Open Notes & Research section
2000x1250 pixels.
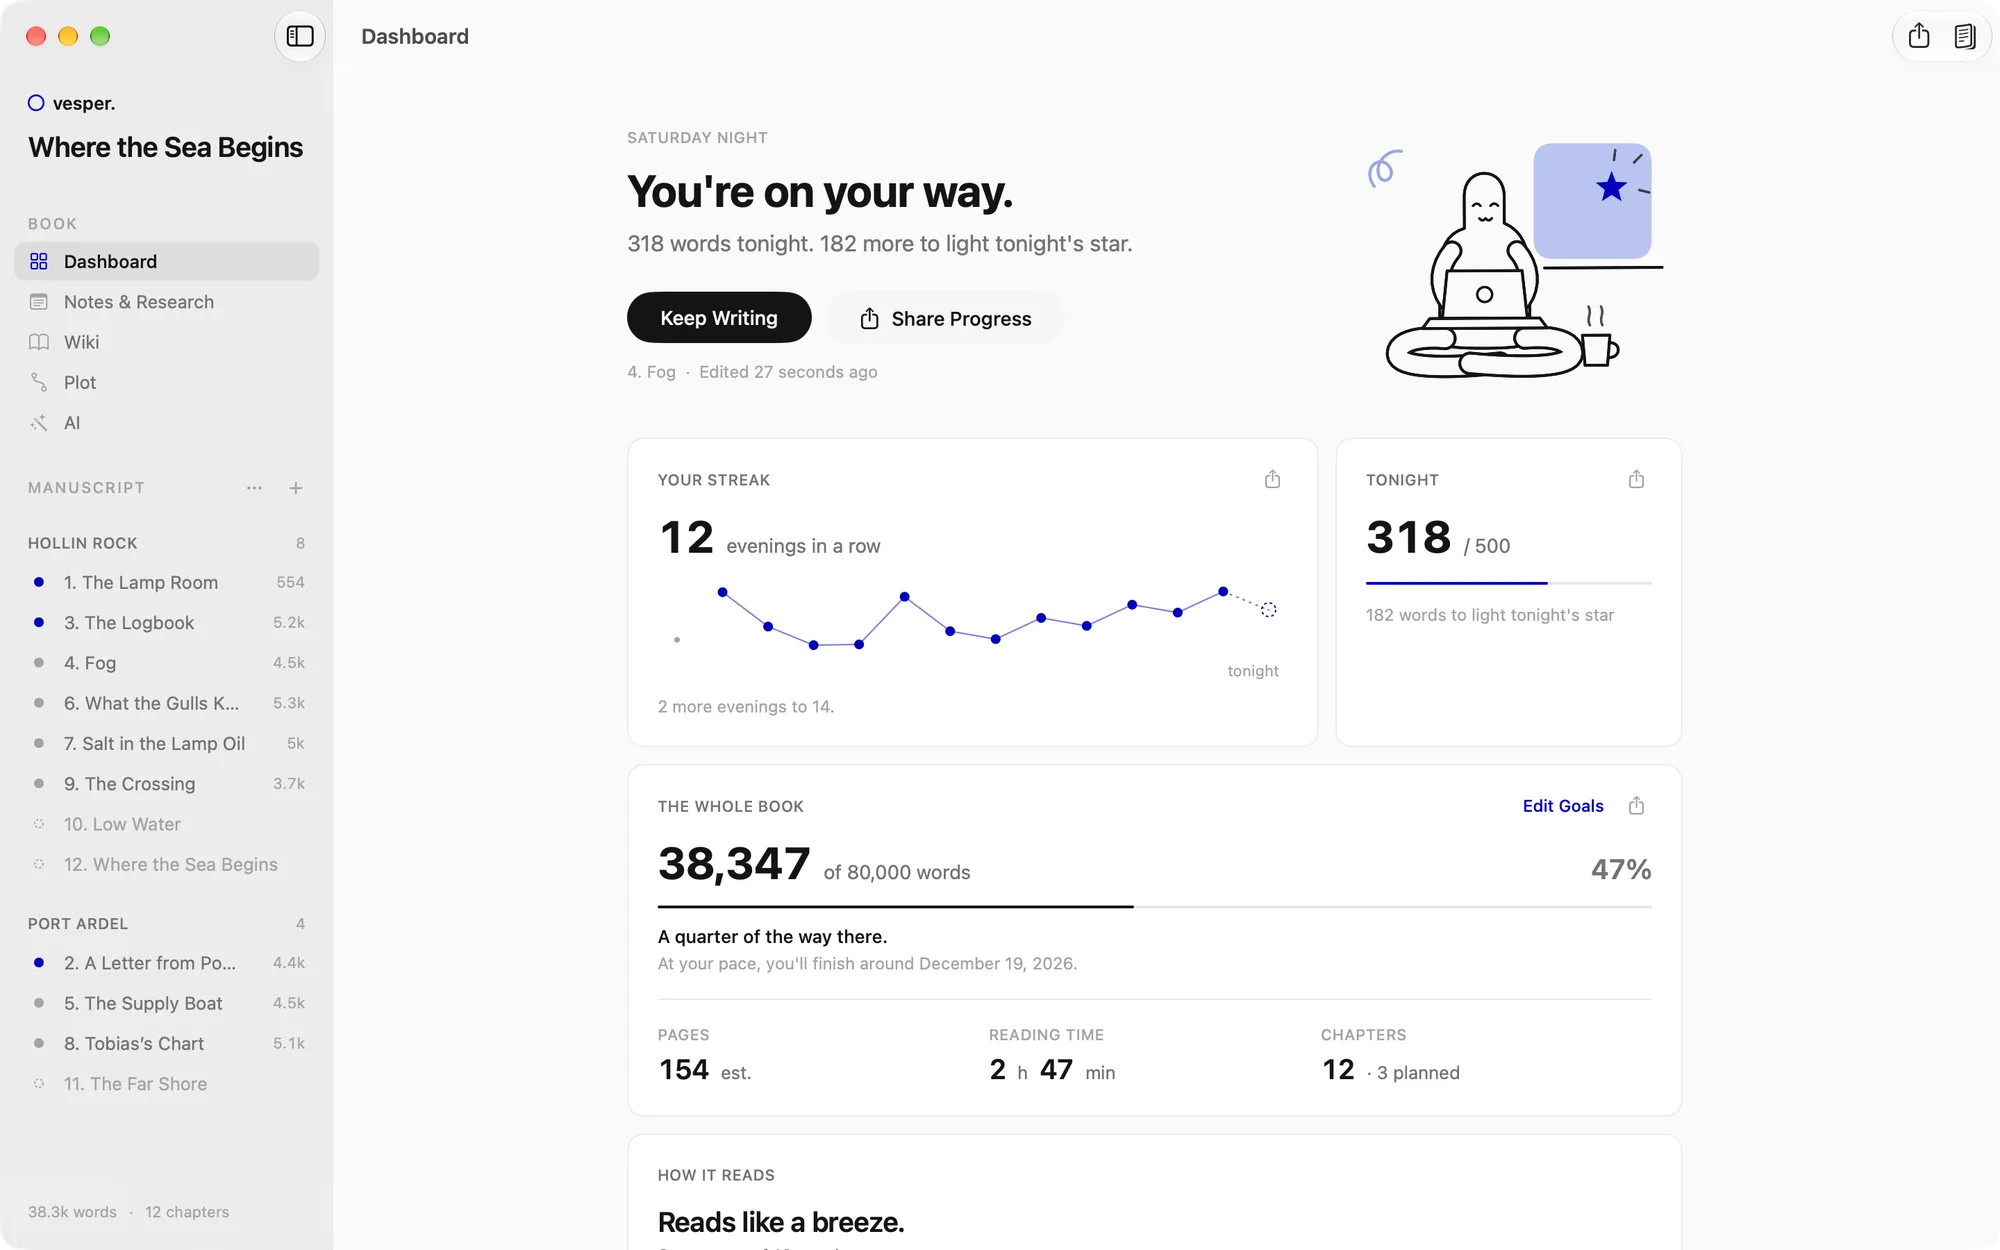167,302
